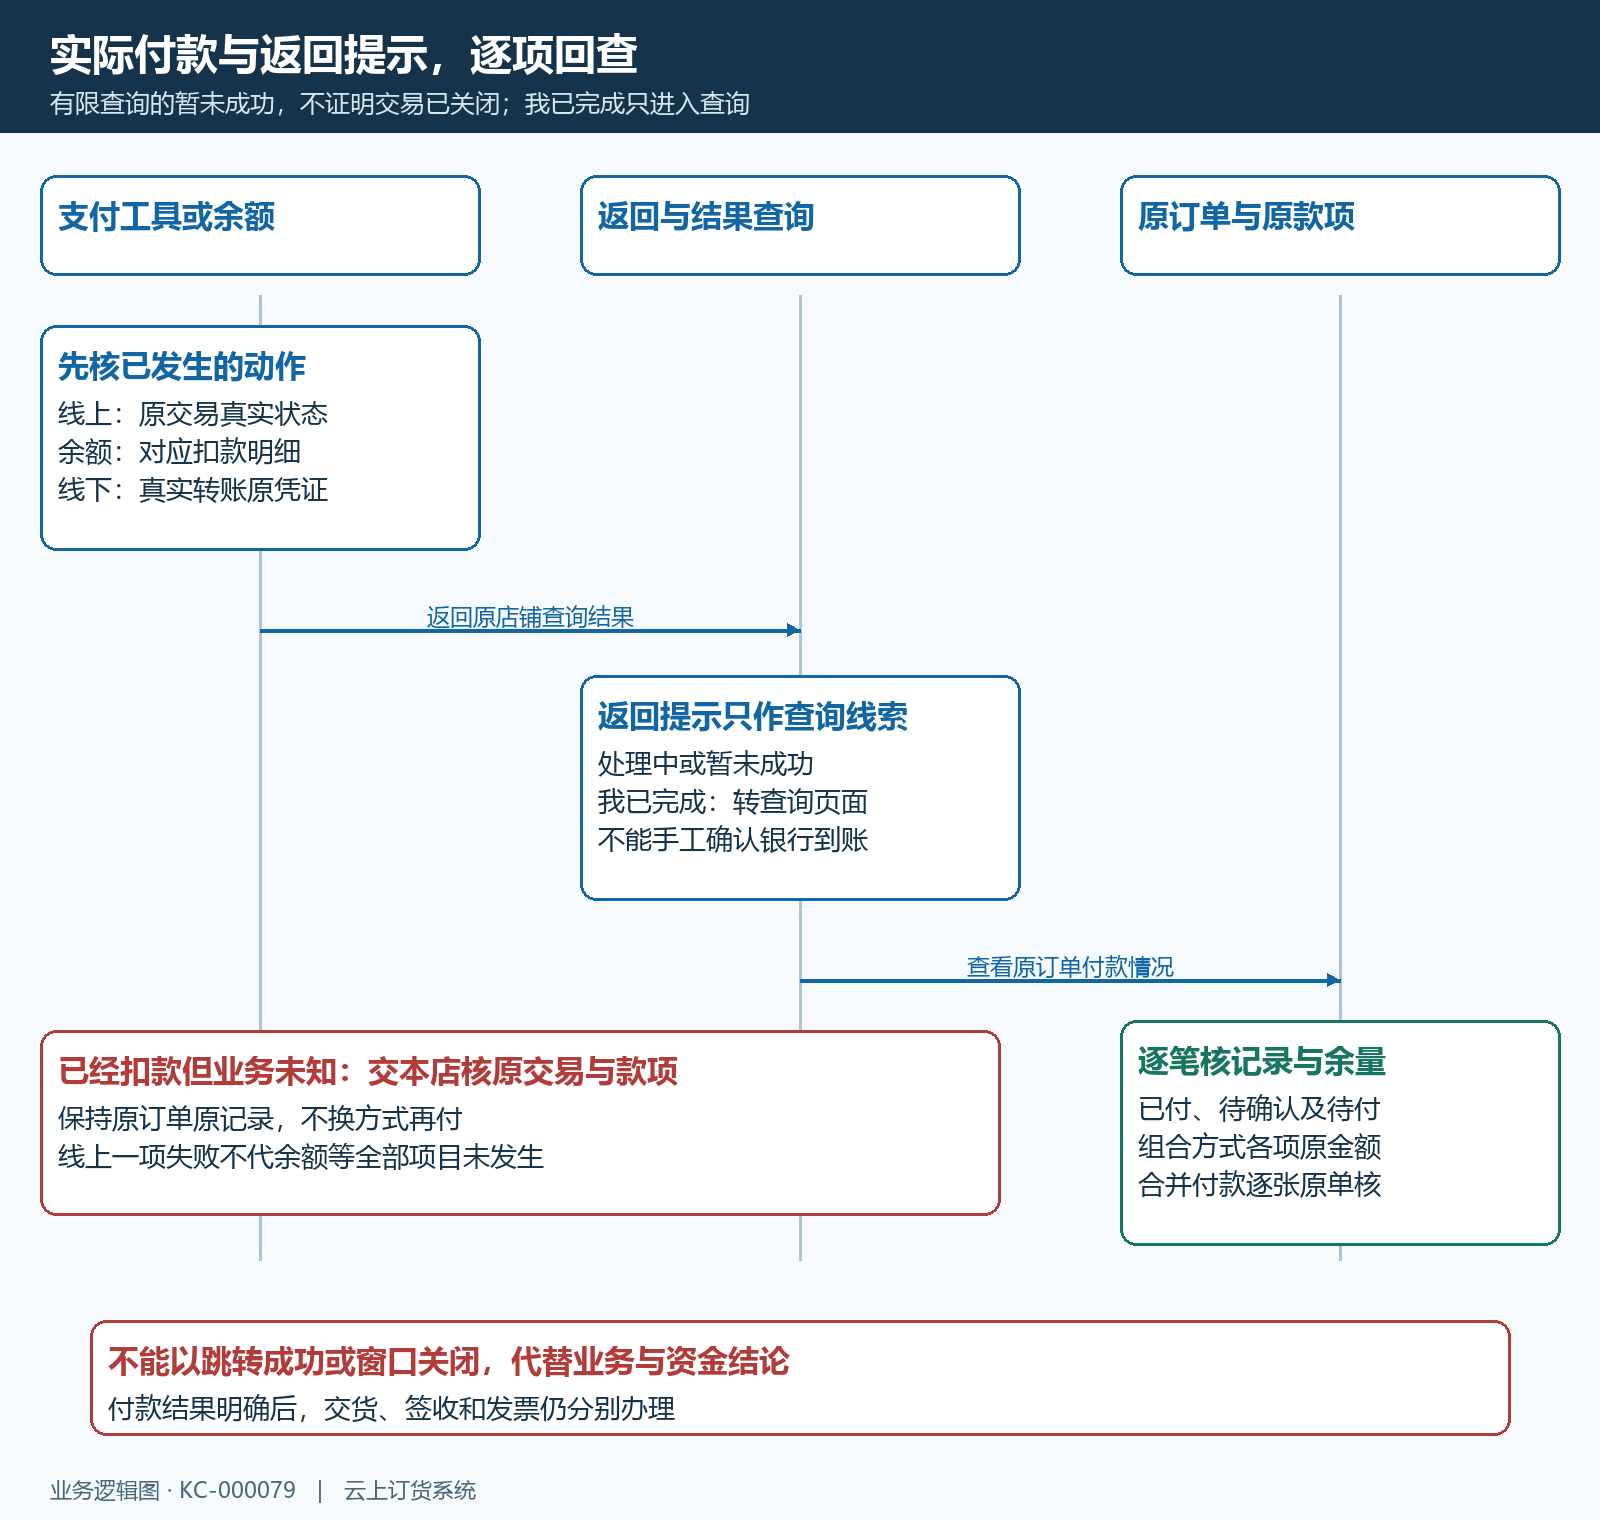Click heading 先核已发生的动作

182,367
